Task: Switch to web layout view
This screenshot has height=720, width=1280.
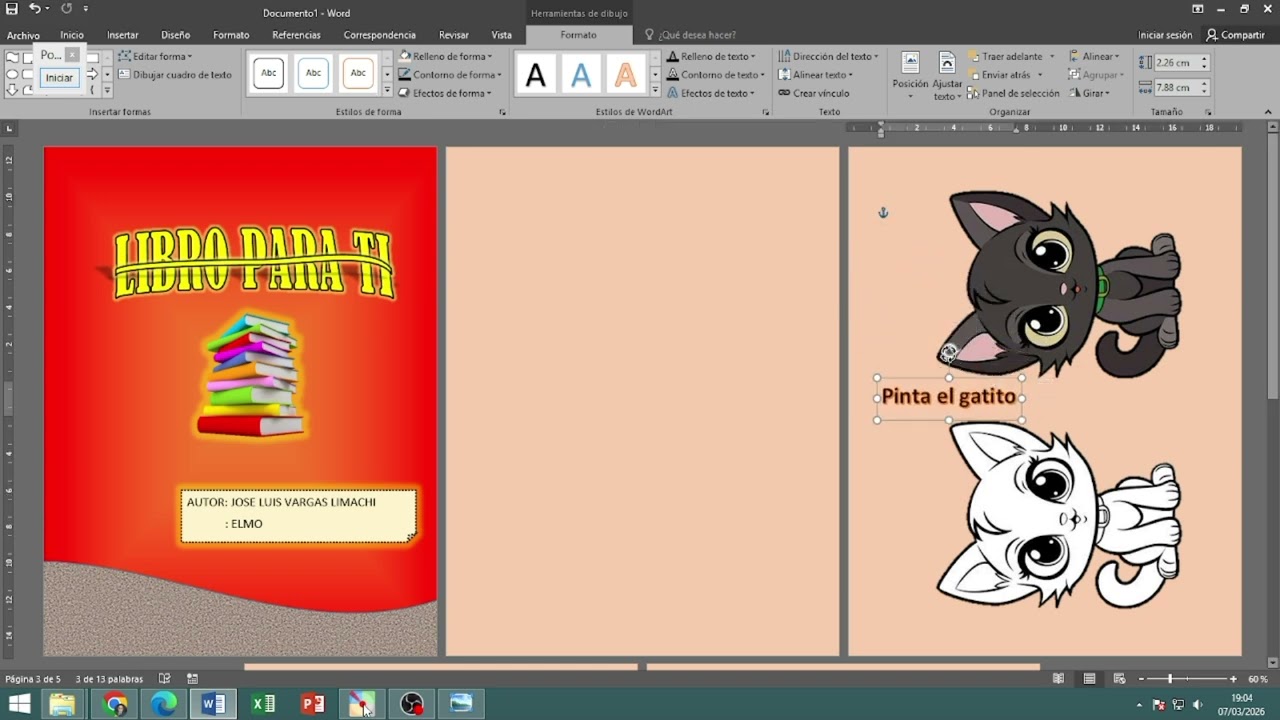Action: 1119,679
